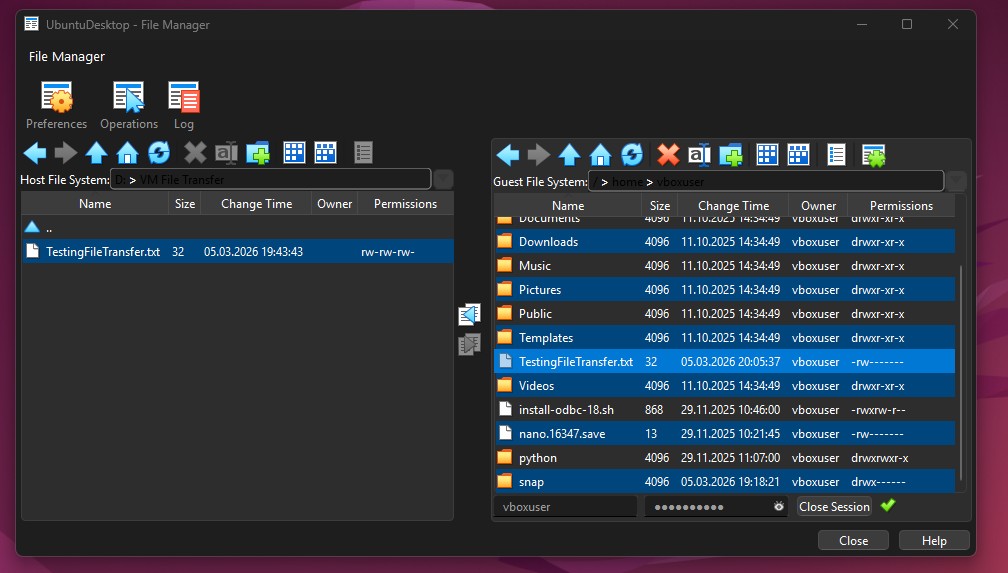The width and height of the screenshot is (1008, 573).
Task: Sort Guest pane by Permissions column
Action: click(901, 206)
